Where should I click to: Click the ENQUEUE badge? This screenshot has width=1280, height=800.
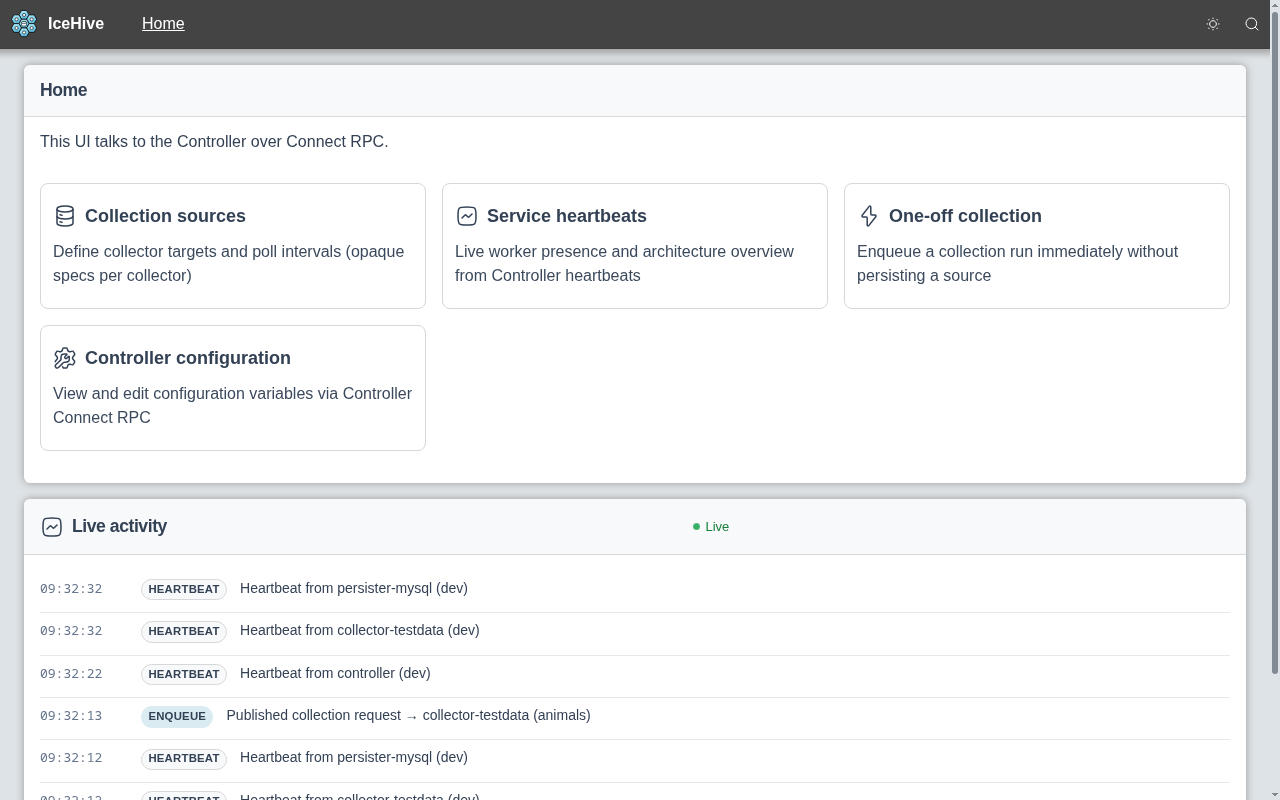pyautogui.click(x=177, y=716)
